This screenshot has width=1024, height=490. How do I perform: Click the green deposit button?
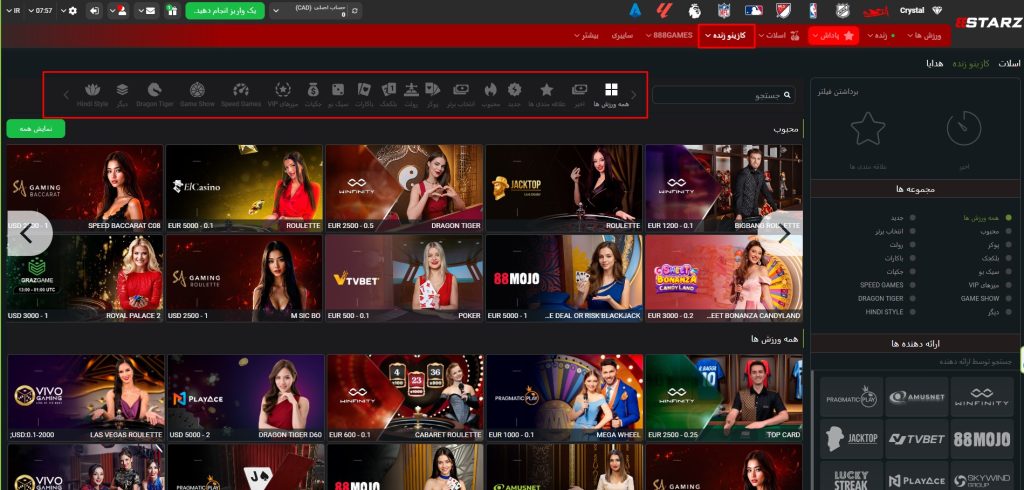[225, 10]
